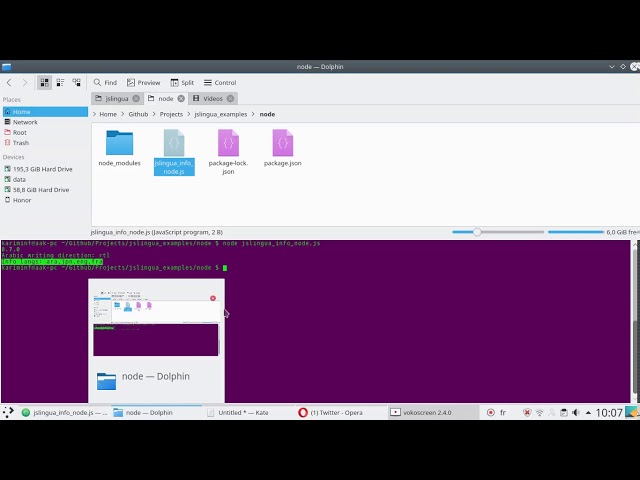Go back with the Dolphin back arrow
This screenshot has width=640, height=480.
9,82
